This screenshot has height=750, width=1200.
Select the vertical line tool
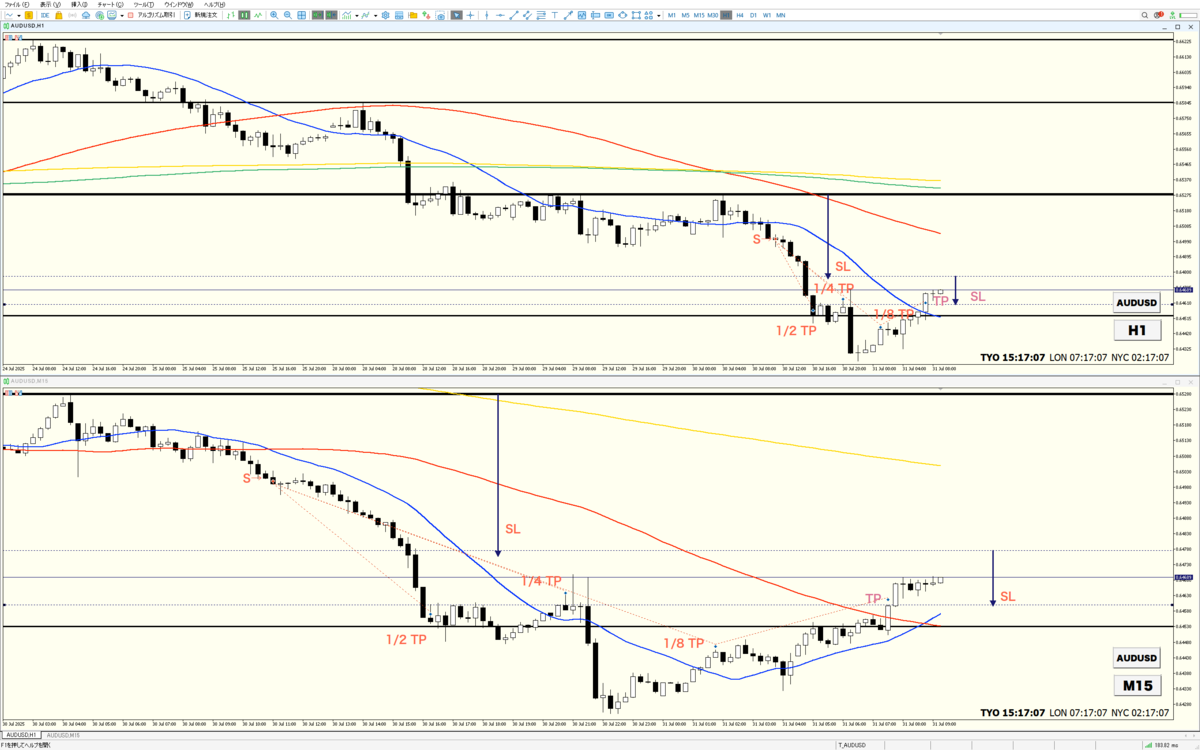coord(486,16)
